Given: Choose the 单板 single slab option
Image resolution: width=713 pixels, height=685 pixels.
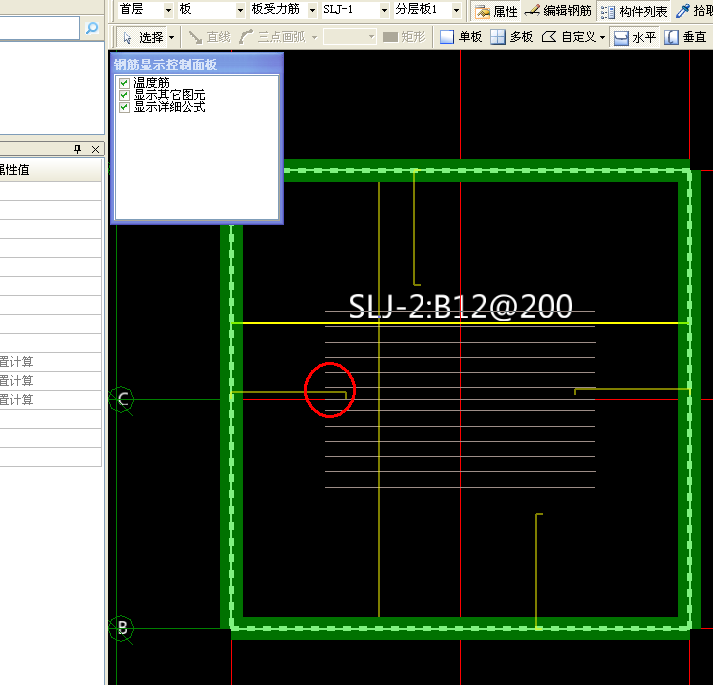Looking at the screenshot, I should tap(461, 37).
